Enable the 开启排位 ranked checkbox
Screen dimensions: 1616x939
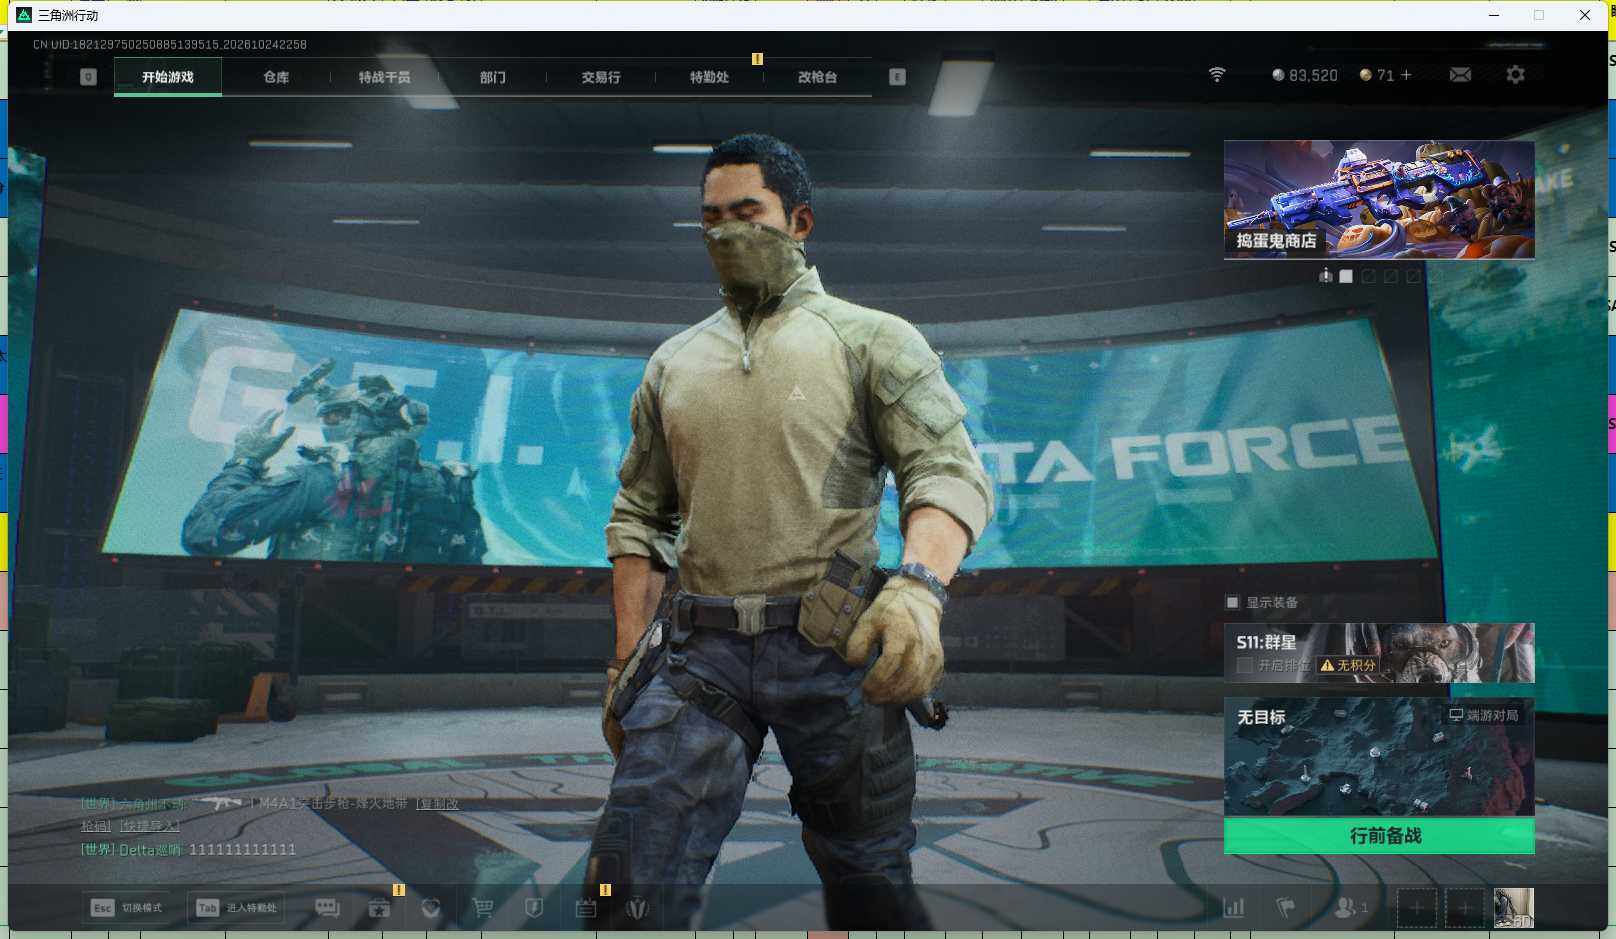pos(1245,665)
